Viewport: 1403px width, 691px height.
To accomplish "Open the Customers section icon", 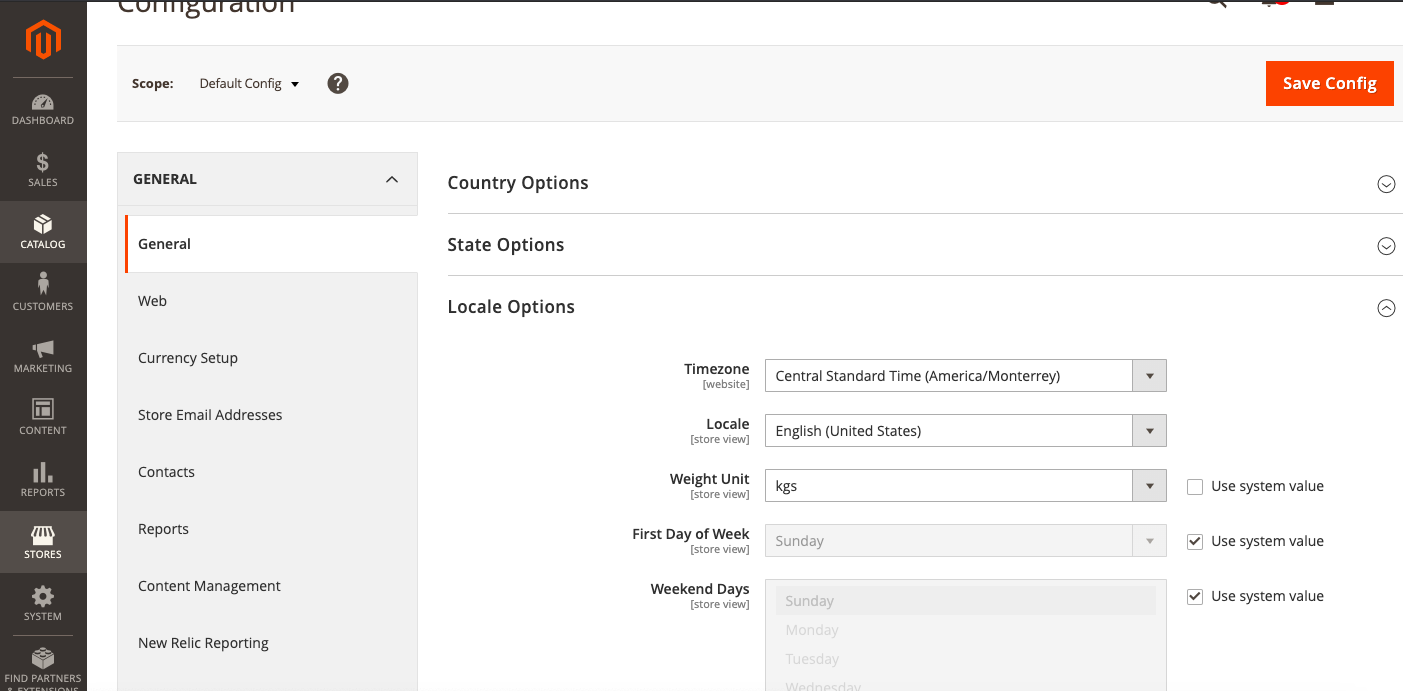I will [43, 292].
